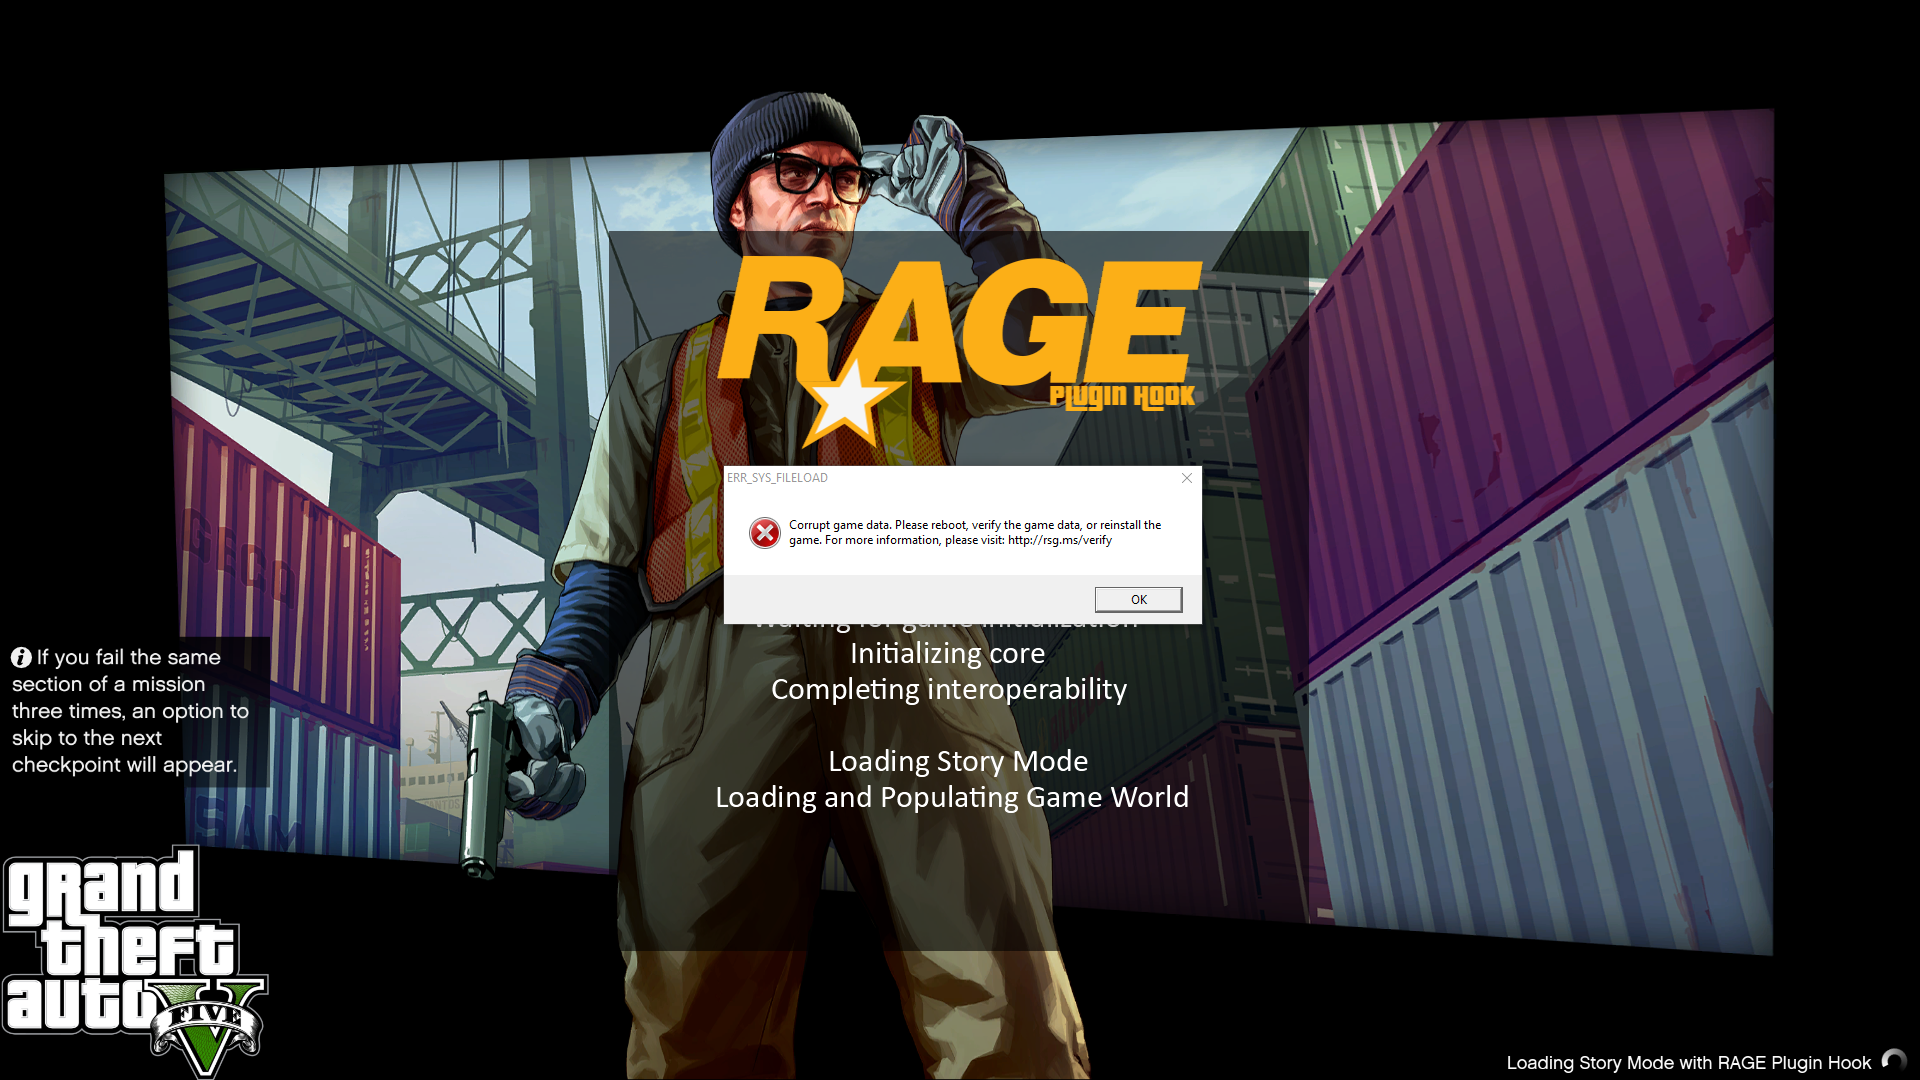The width and height of the screenshot is (1920, 1080).
Task: Click 'Loading and Populating Game World' text
Action: [951, 797]
